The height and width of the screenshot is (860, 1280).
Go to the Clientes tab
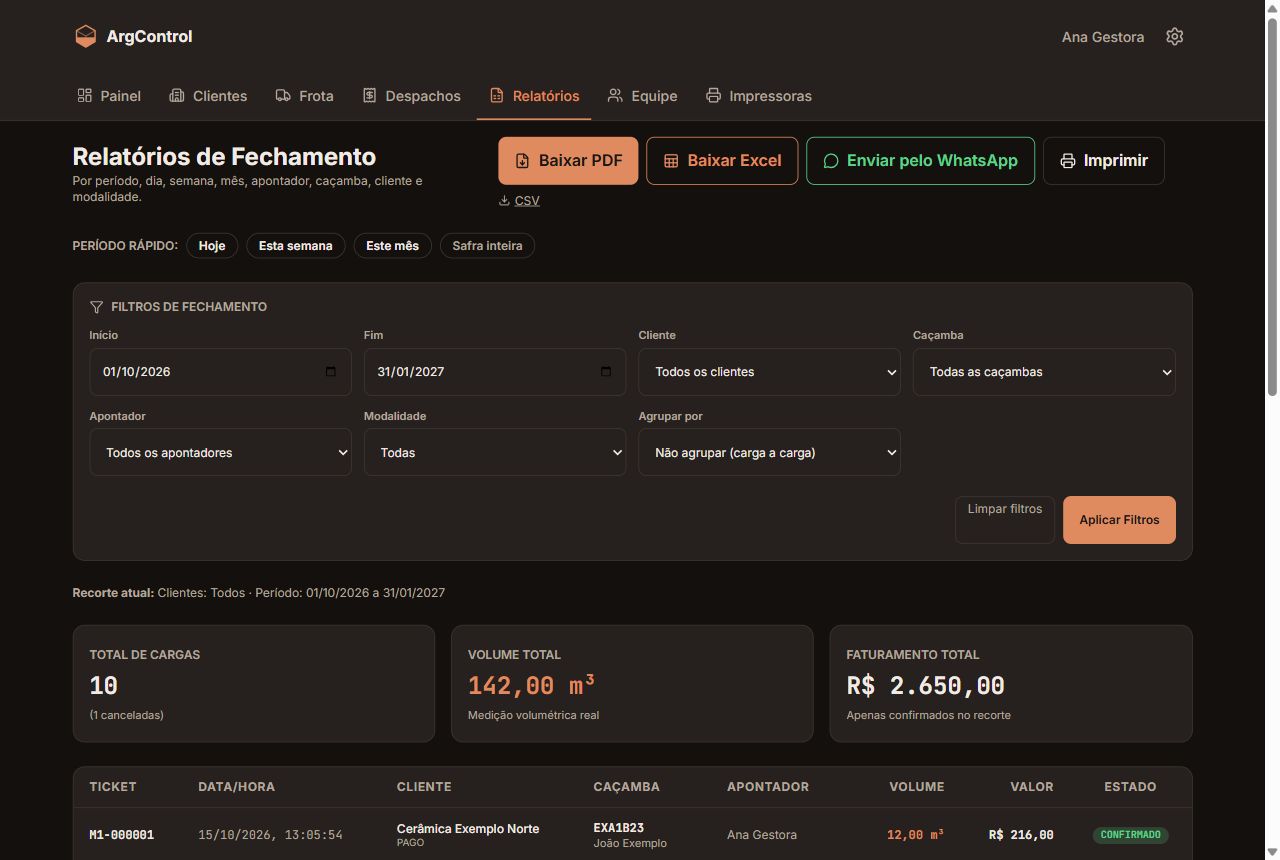(x=208, y=96)
